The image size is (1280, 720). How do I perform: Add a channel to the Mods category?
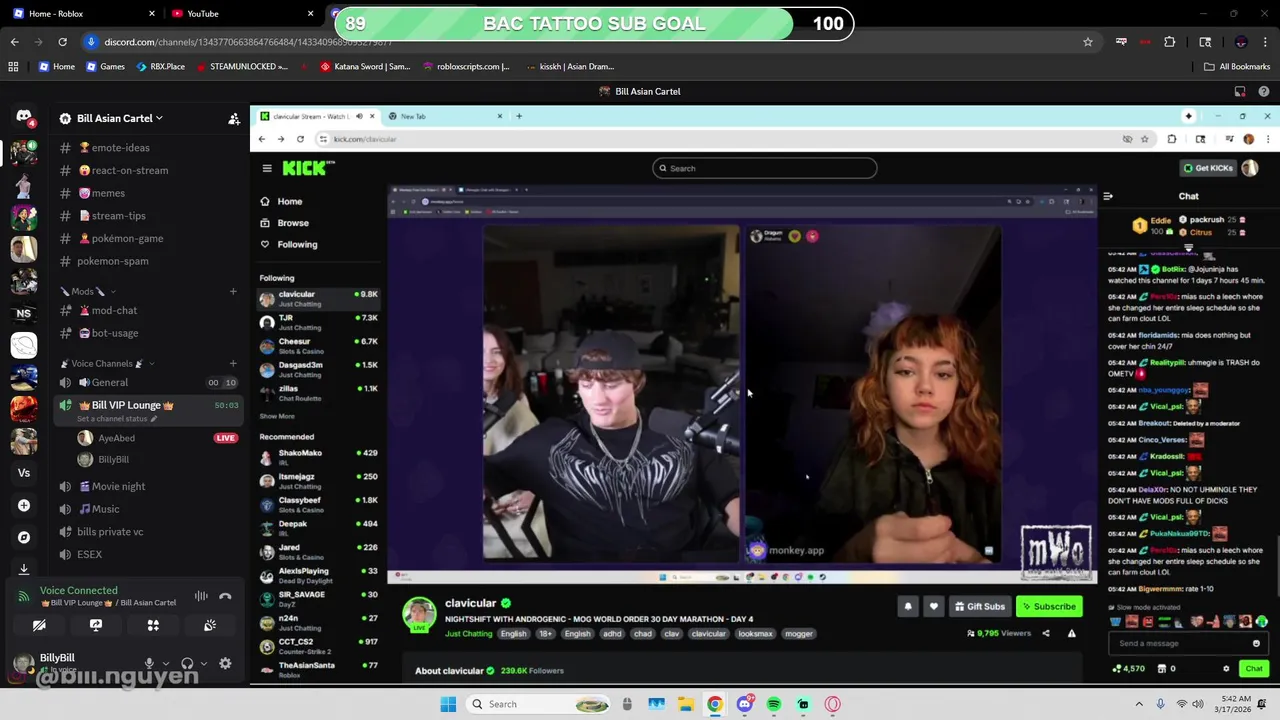click(x=233, y=291)
